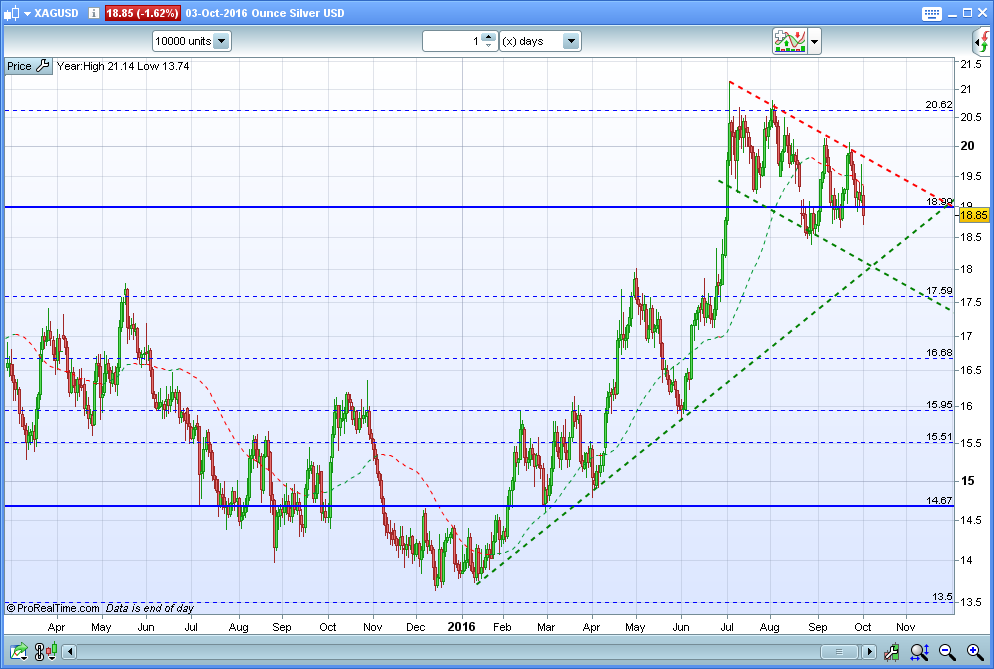Click the add indicators icon

pos(789,41)
